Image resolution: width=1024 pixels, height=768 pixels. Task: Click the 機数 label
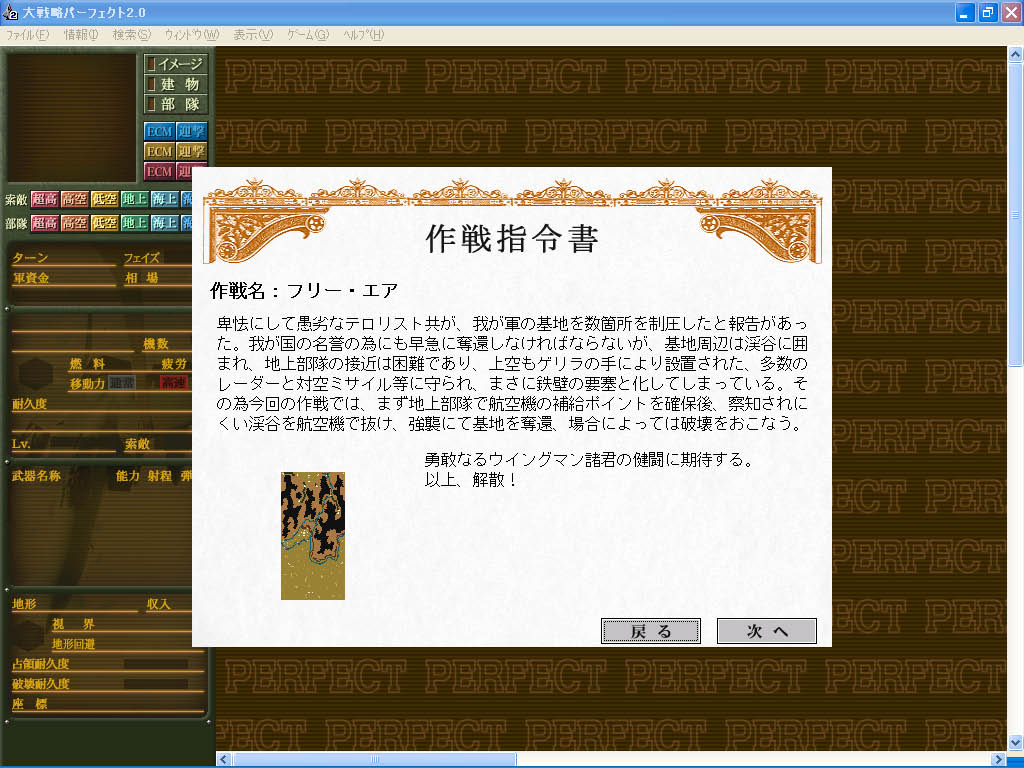coord(156,344)
